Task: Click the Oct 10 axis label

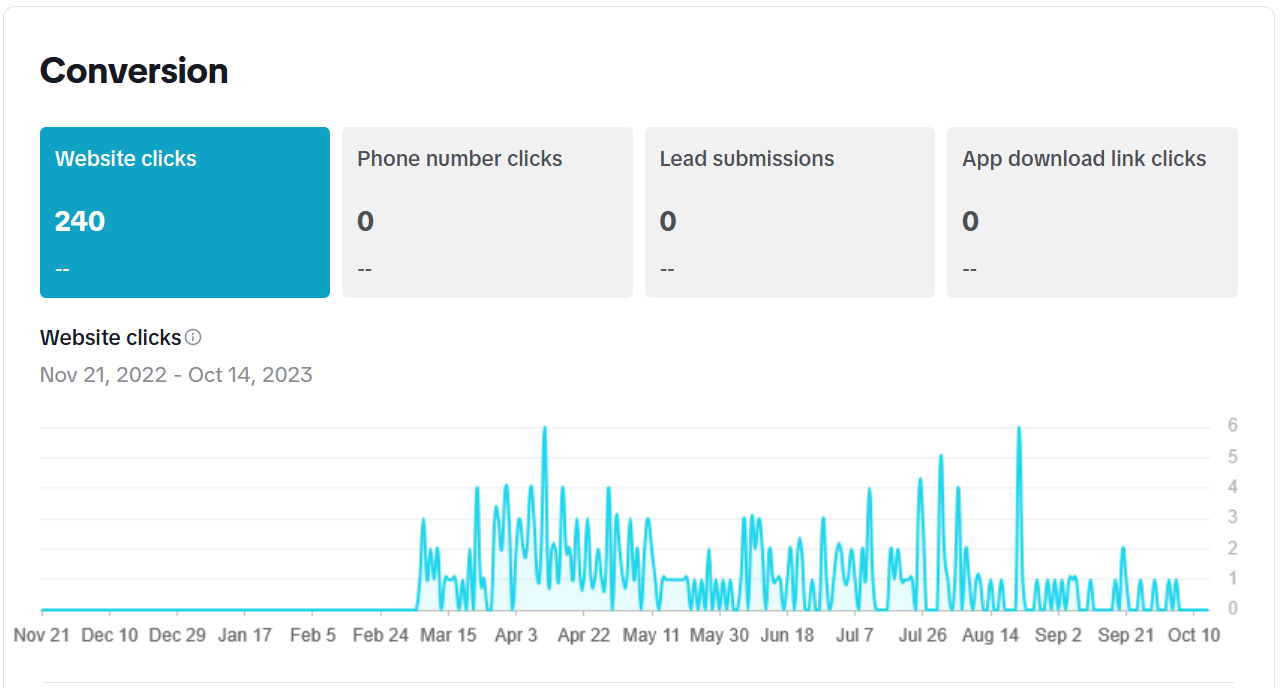Action: point(1193,634)
